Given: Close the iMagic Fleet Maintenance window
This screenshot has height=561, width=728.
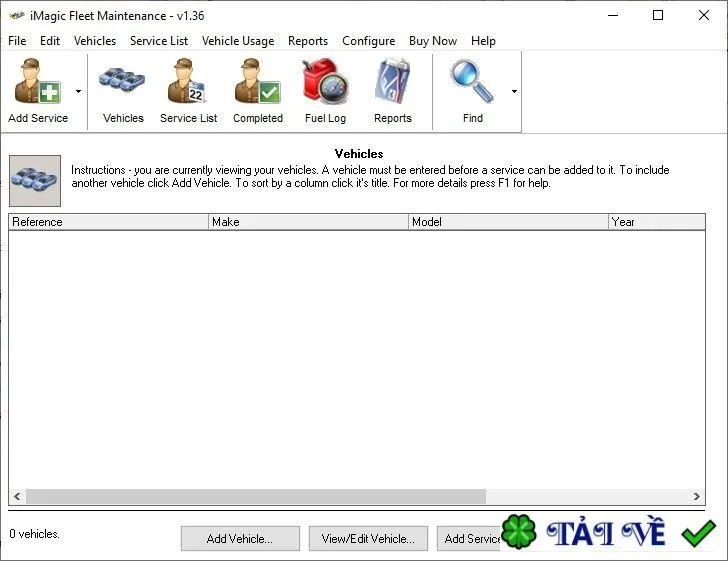Looking at the screenshot, I should pos(704,15).
